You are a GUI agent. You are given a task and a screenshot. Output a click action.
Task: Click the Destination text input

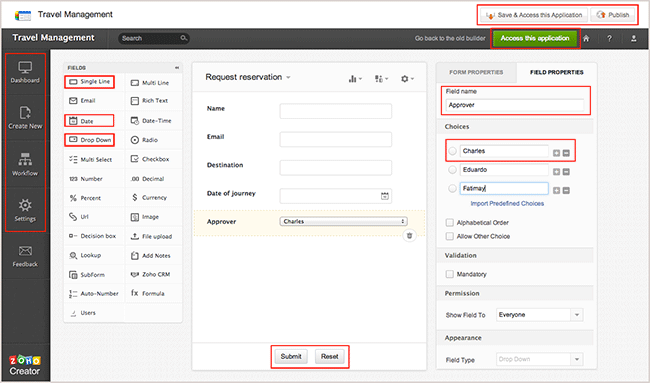tap(335, 168)
